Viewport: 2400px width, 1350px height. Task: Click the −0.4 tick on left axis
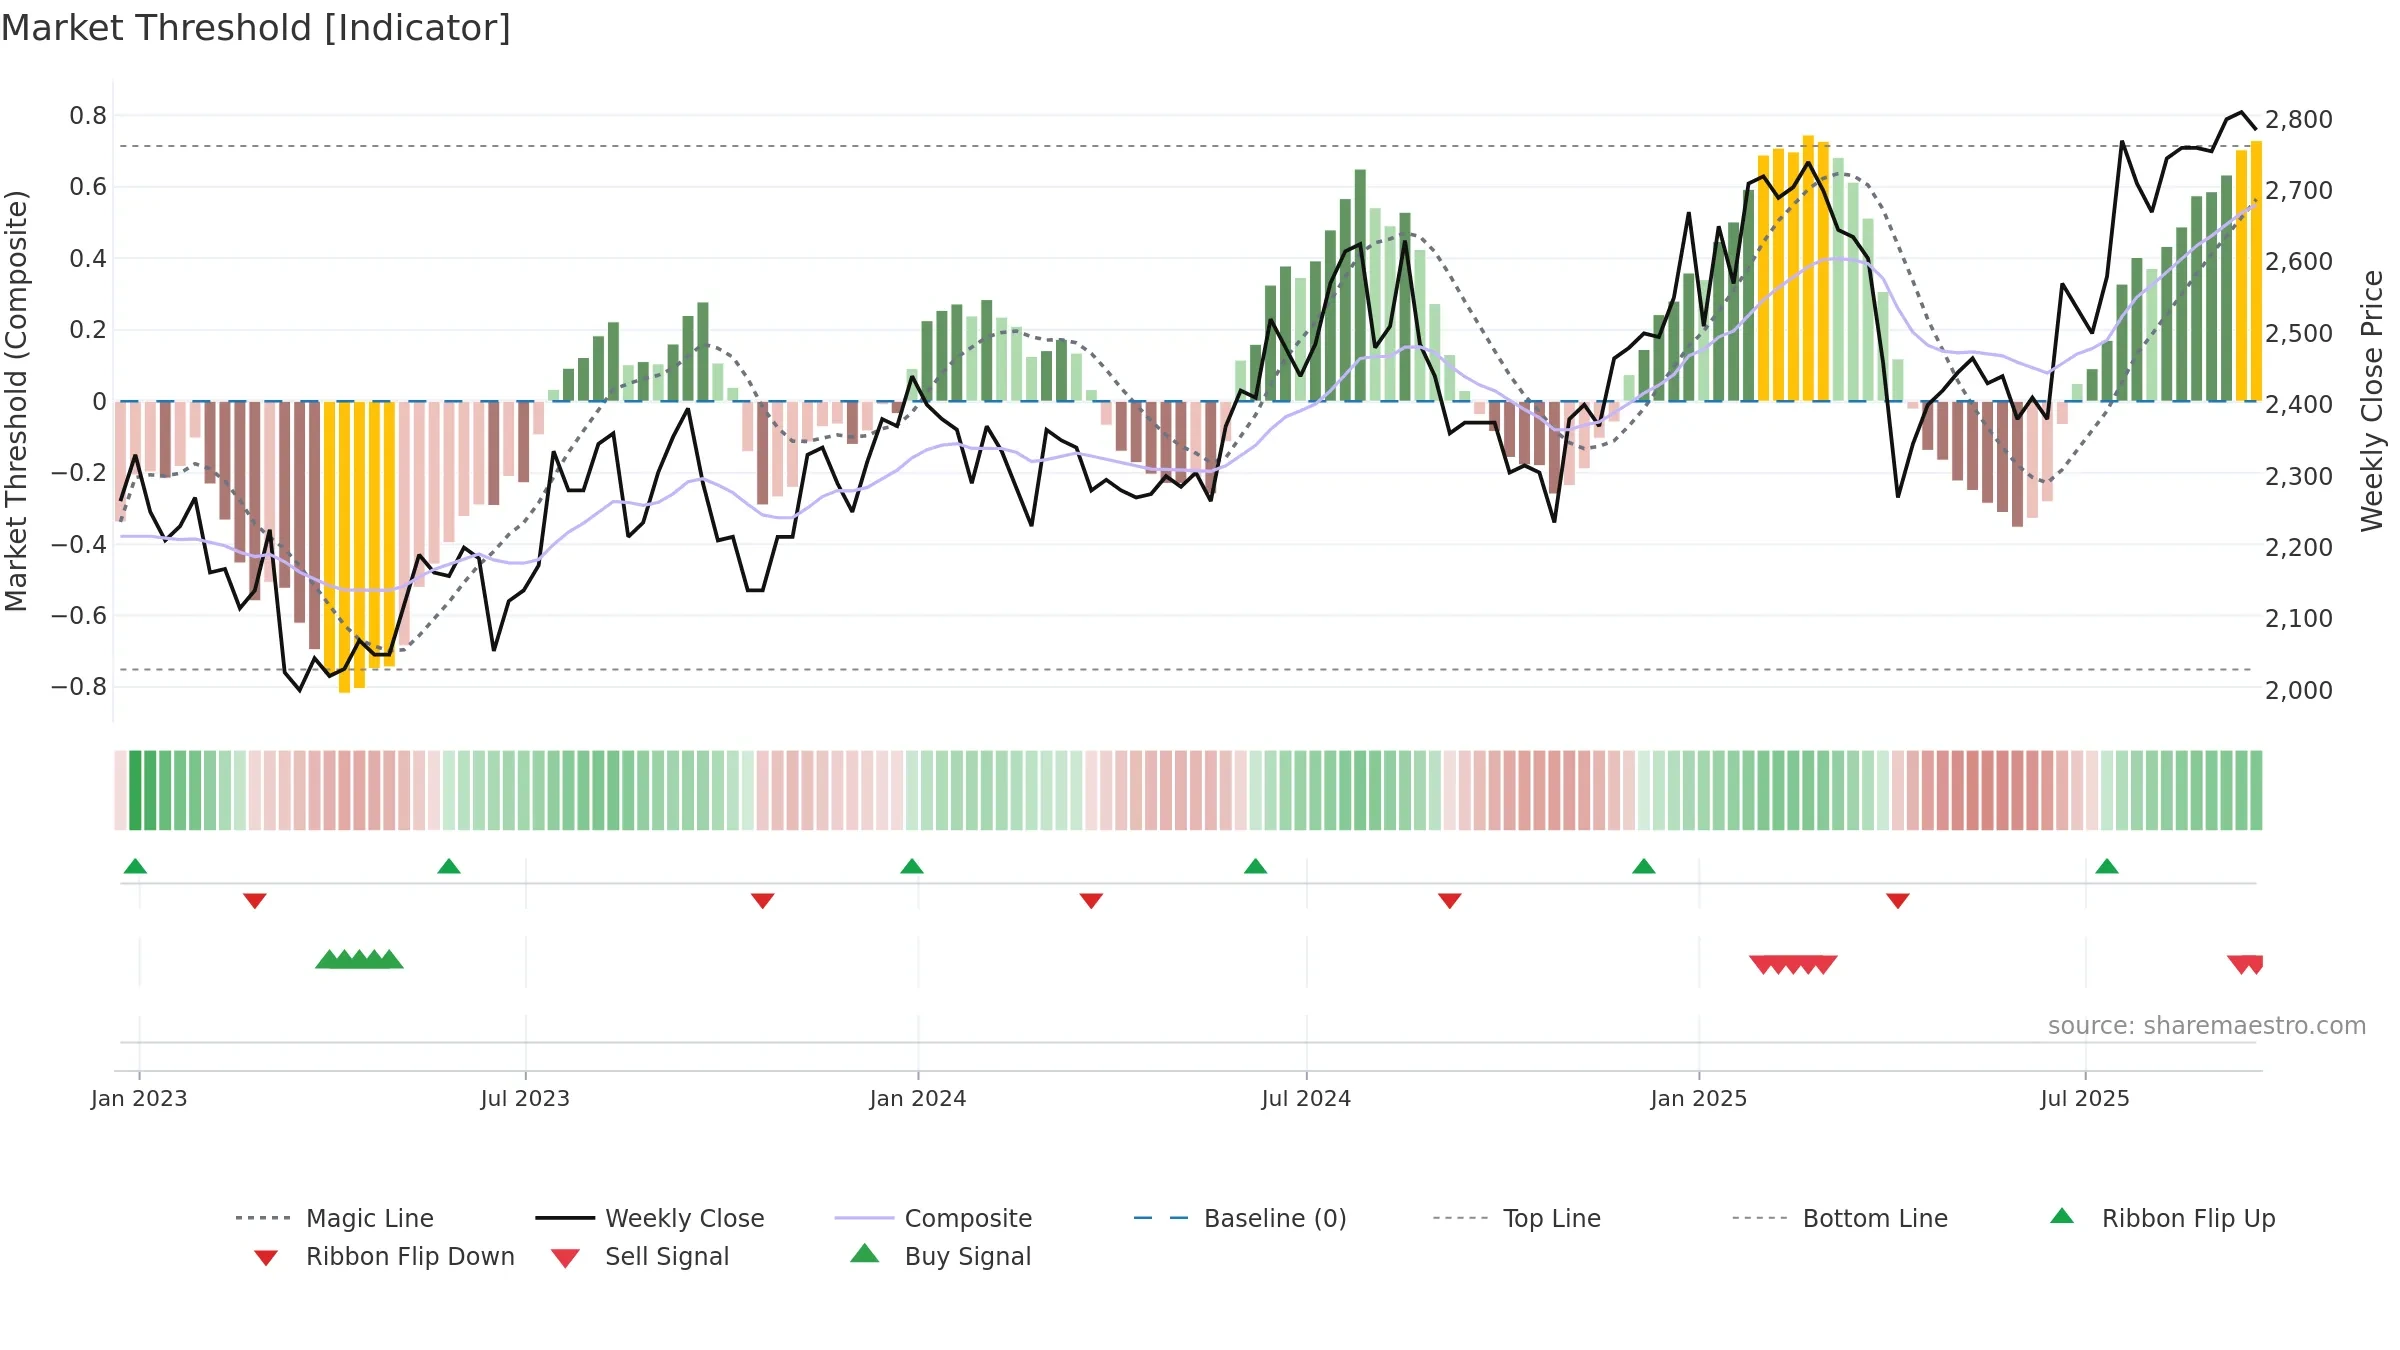tap(79, 544)
